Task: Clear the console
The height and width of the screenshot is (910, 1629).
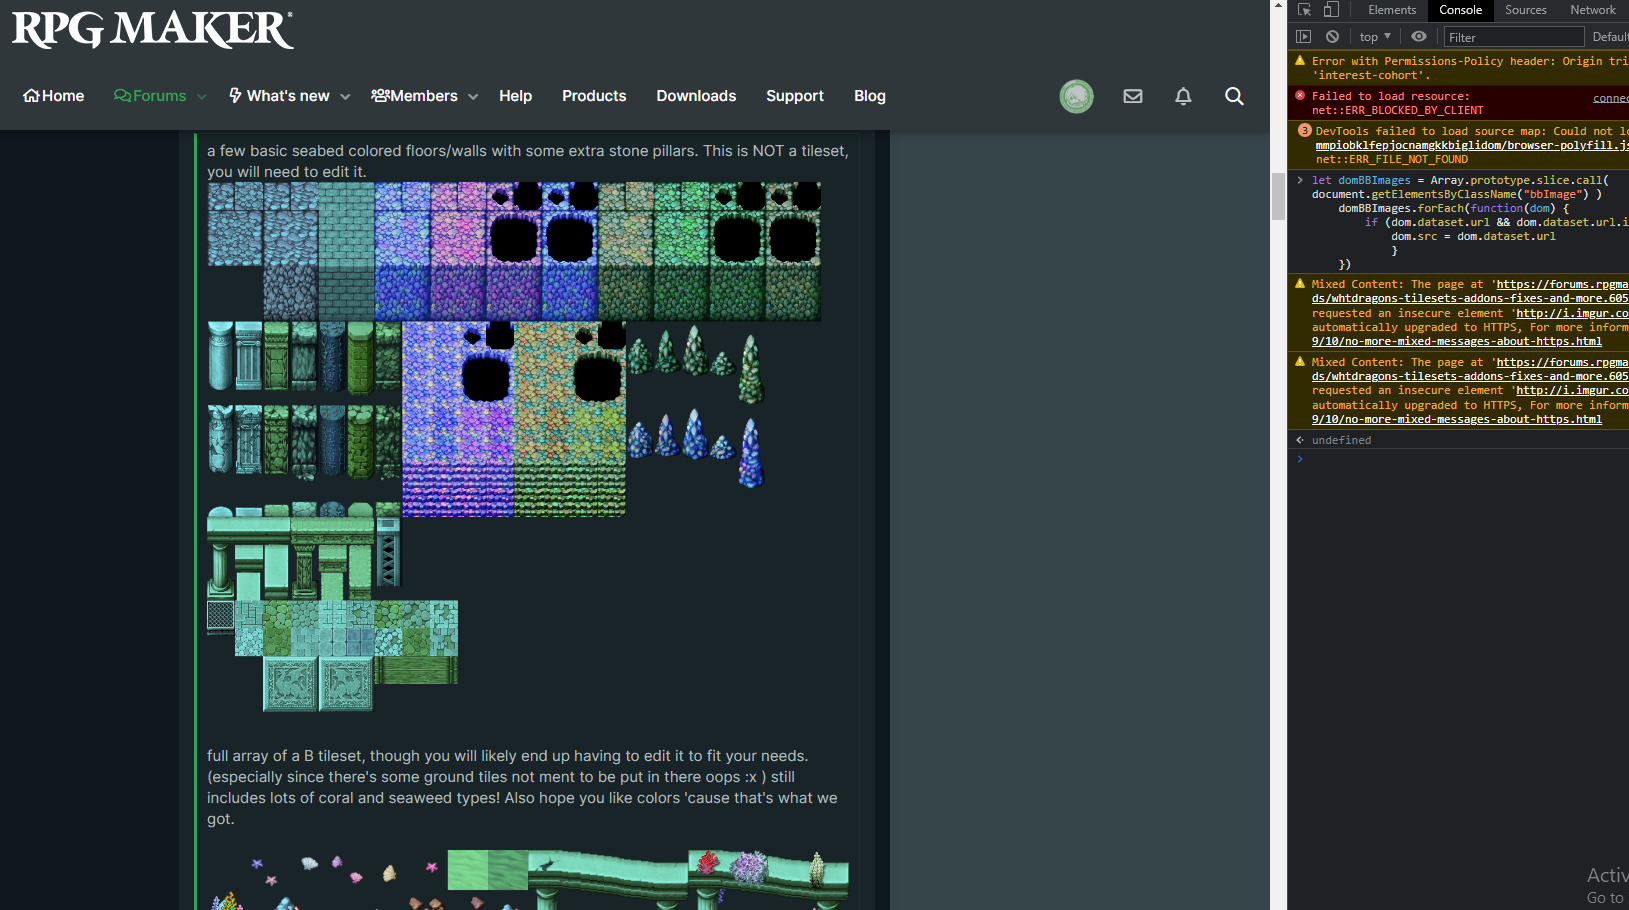Action: pyautogui.click(x=1332, y=37)
